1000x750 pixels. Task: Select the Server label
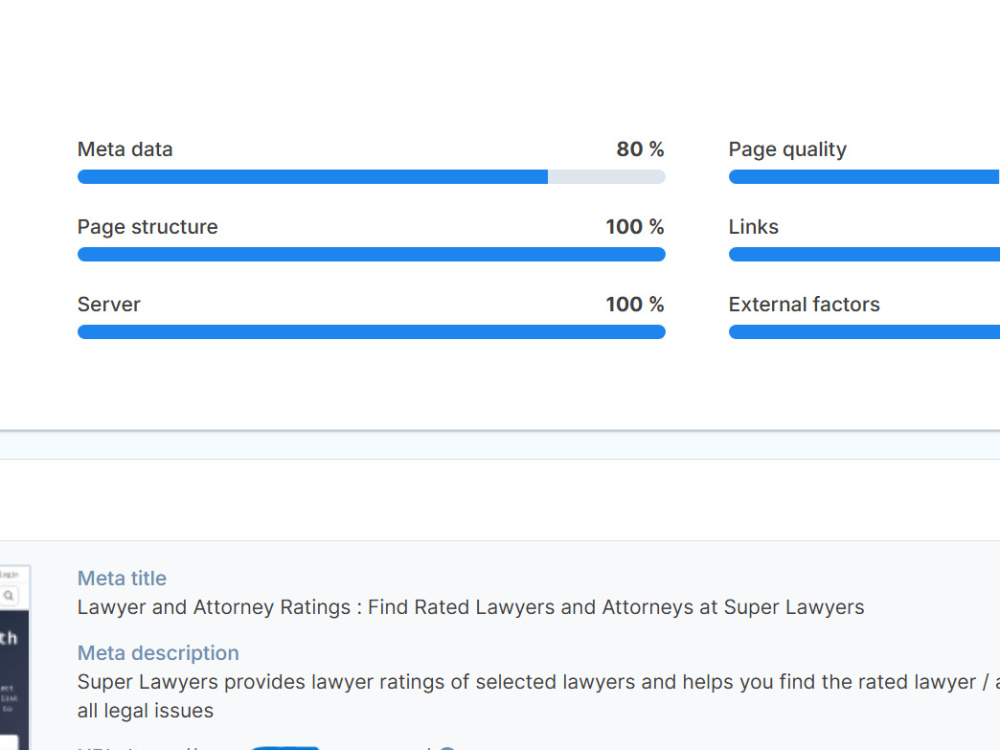(108, 304)
